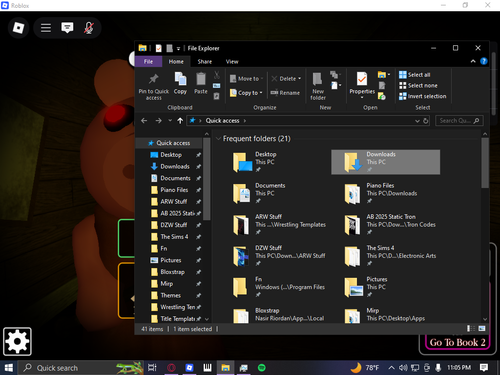This screenshot has height=375, width=500.
Task: Open Task View on taskbar
Action: coord(152,368)
